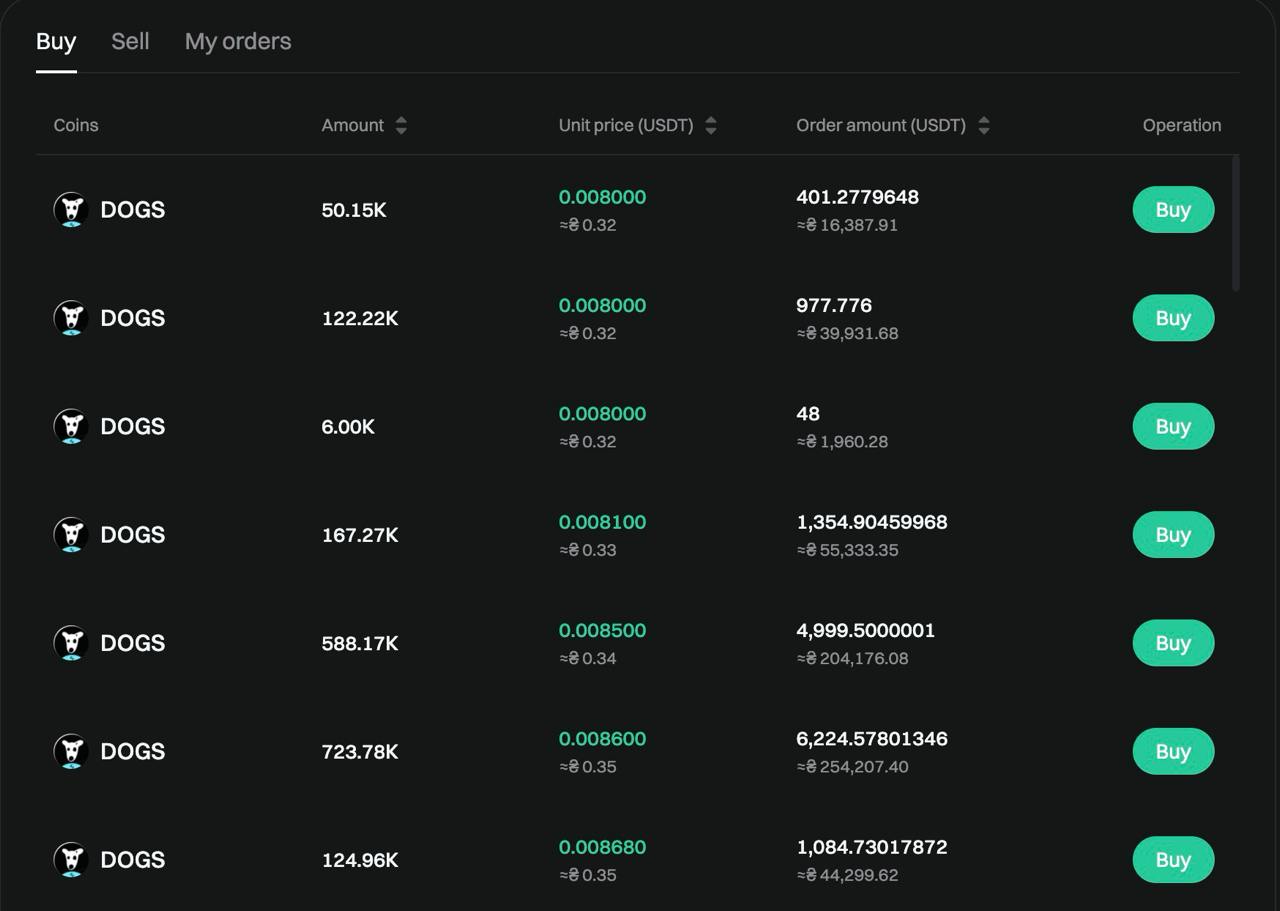The height and width of the screenshot is (911, 1280).
Task: Click unit price 0.008100
Action: pos(602,522)
